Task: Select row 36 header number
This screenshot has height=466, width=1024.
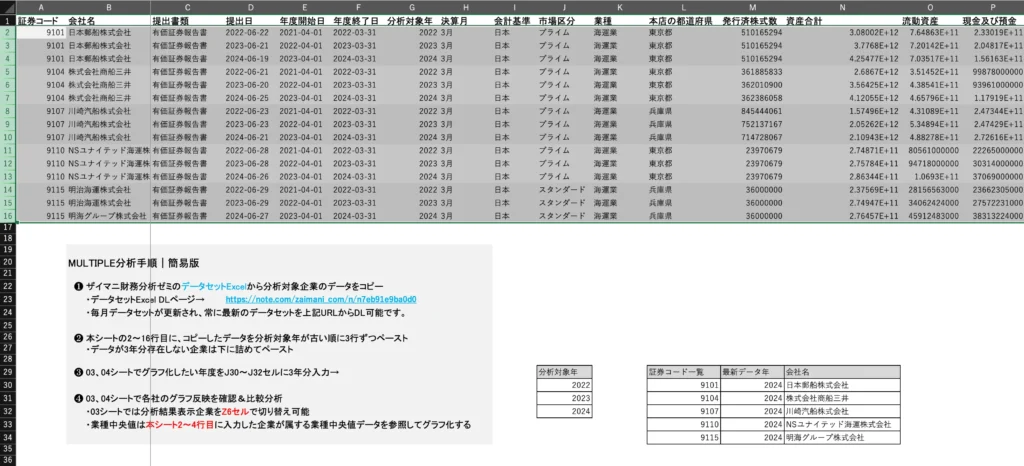Action: (8, 461)
